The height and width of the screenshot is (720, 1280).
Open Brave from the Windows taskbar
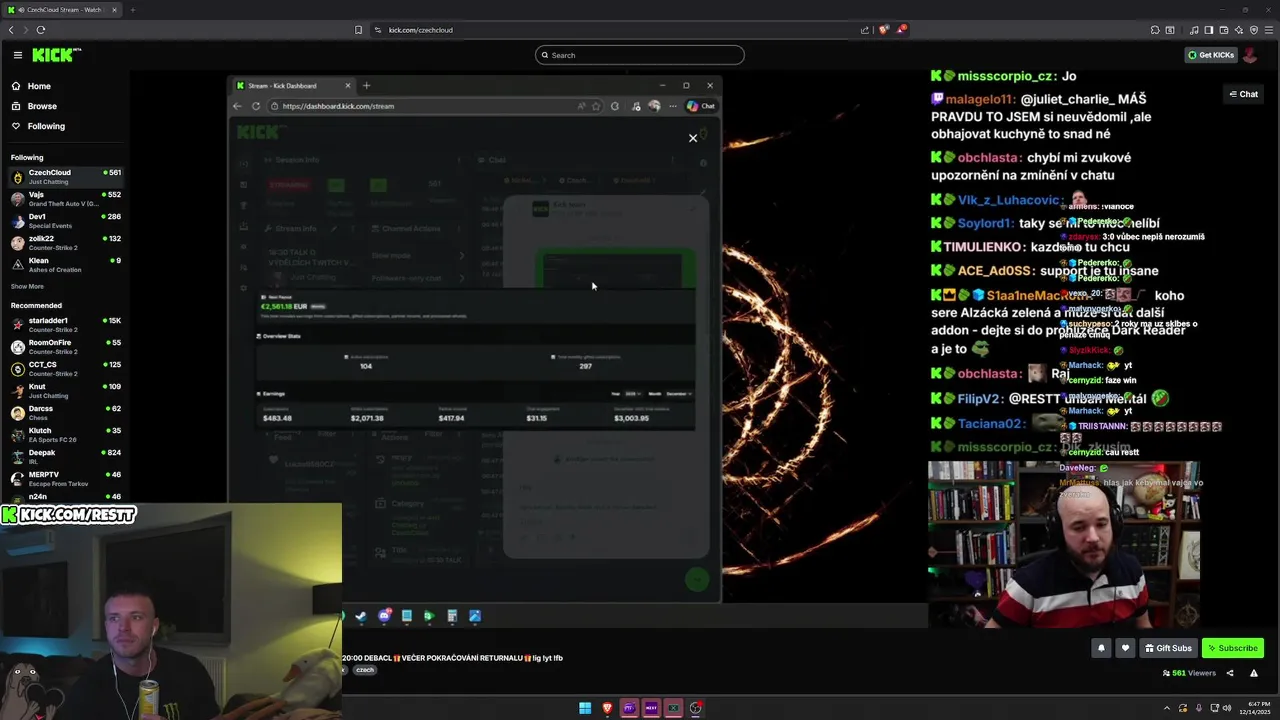click(607, 708)
